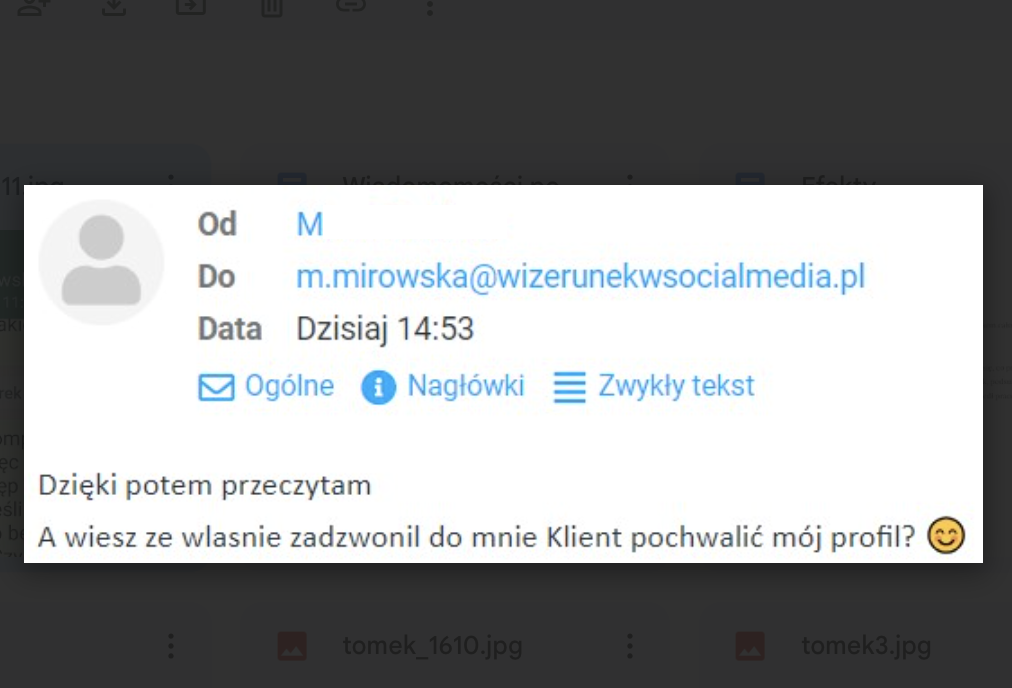Click the blue info icon beside Nagłówki
The height and width of the screenshot is (688, 1012).
click(x=378, y=387)
